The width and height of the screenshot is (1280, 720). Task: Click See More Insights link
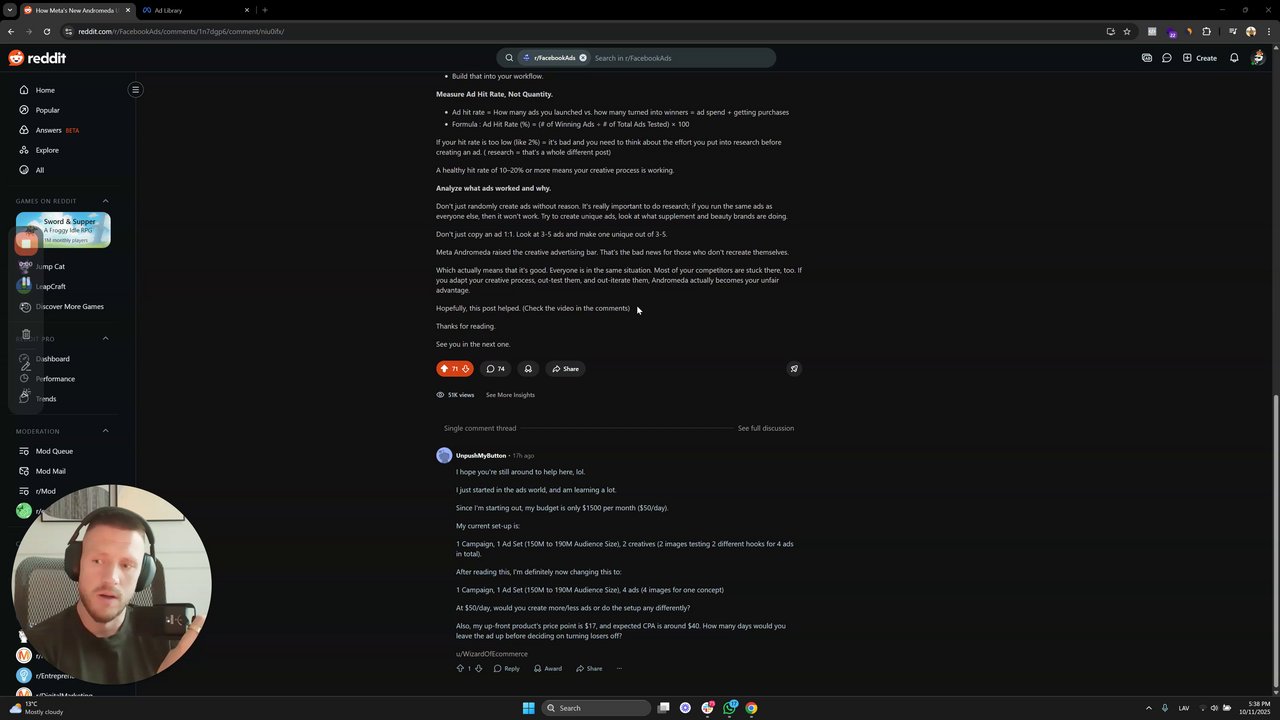[x=510, y=395]
